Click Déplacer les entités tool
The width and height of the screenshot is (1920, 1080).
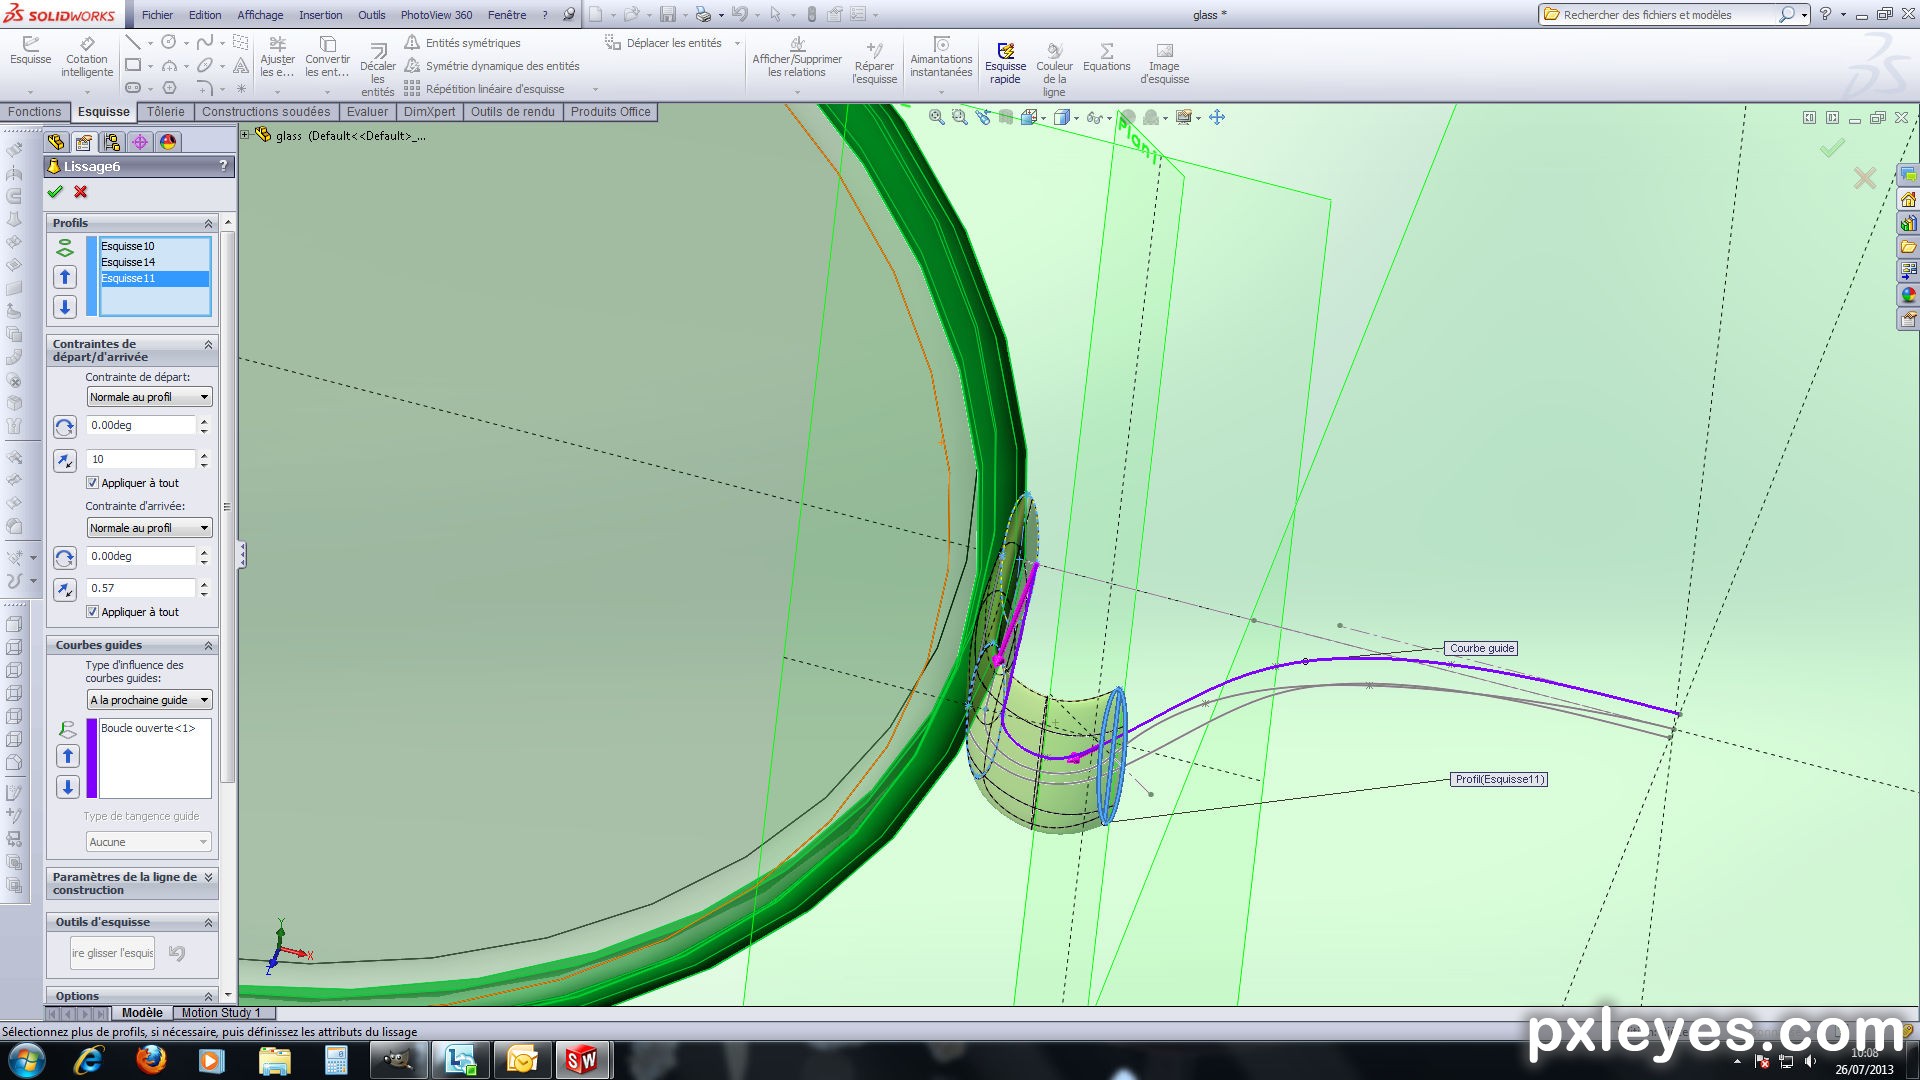664,43
